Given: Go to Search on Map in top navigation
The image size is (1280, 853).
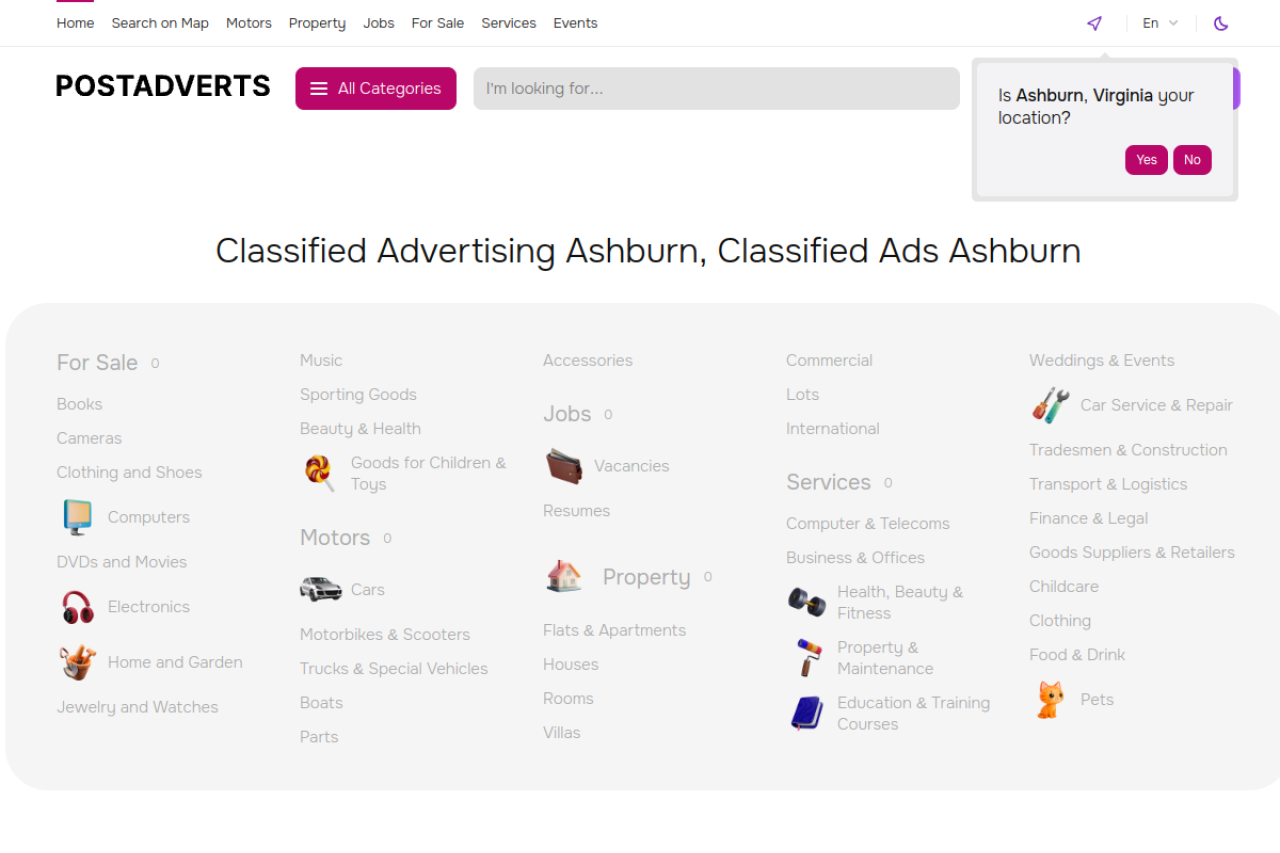Looking at the screenshot, I should coord(160,23).
